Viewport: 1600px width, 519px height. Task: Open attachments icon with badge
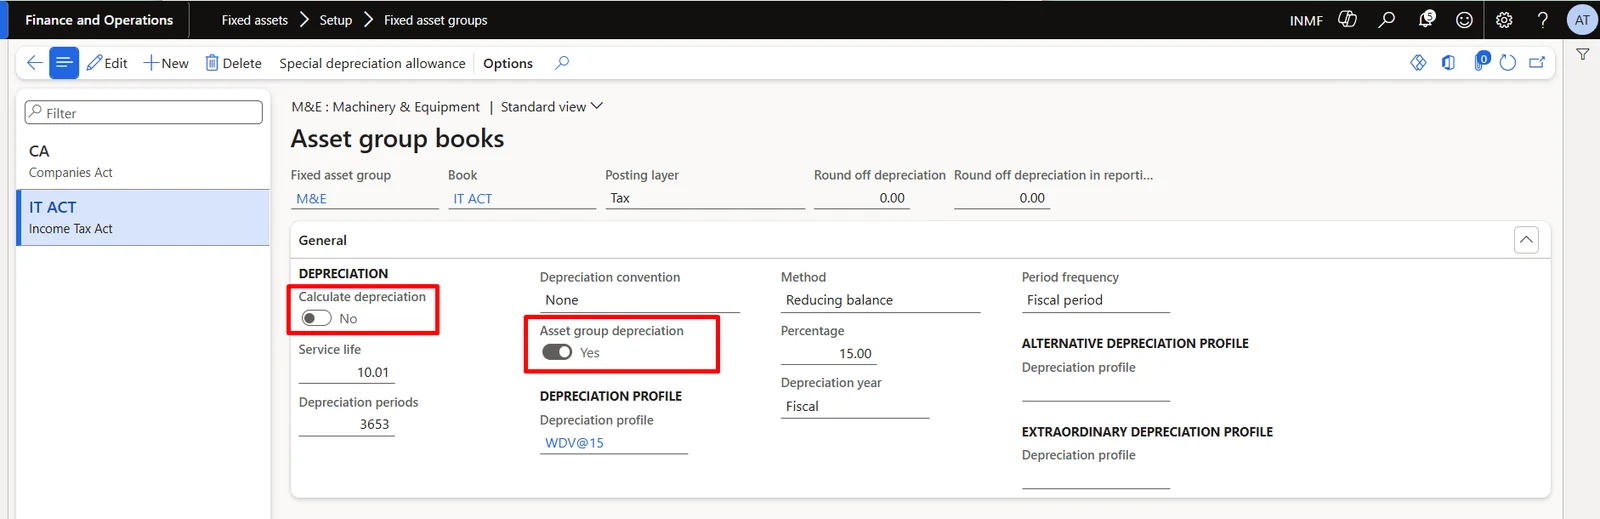pyautogui.click(x=1480, y=62)
